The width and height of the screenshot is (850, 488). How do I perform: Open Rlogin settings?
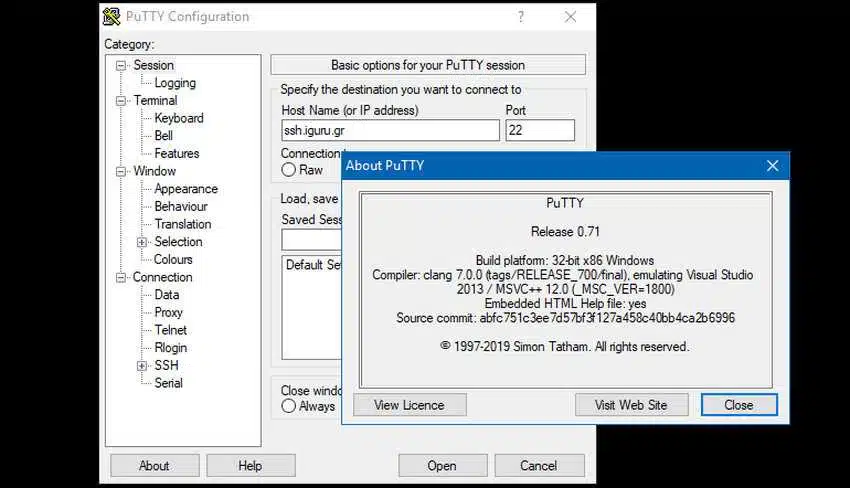pos(170,348)
